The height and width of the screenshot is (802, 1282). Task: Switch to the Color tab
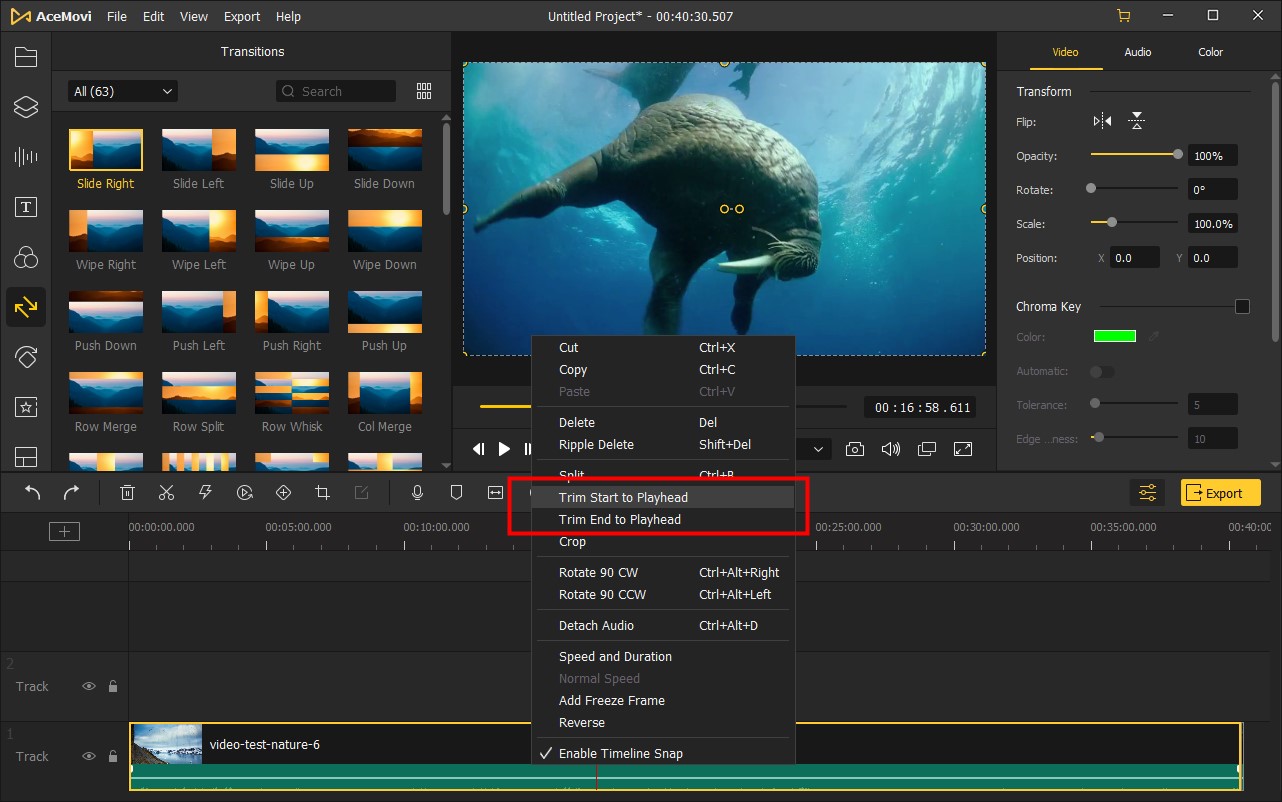click(1210, 52)
